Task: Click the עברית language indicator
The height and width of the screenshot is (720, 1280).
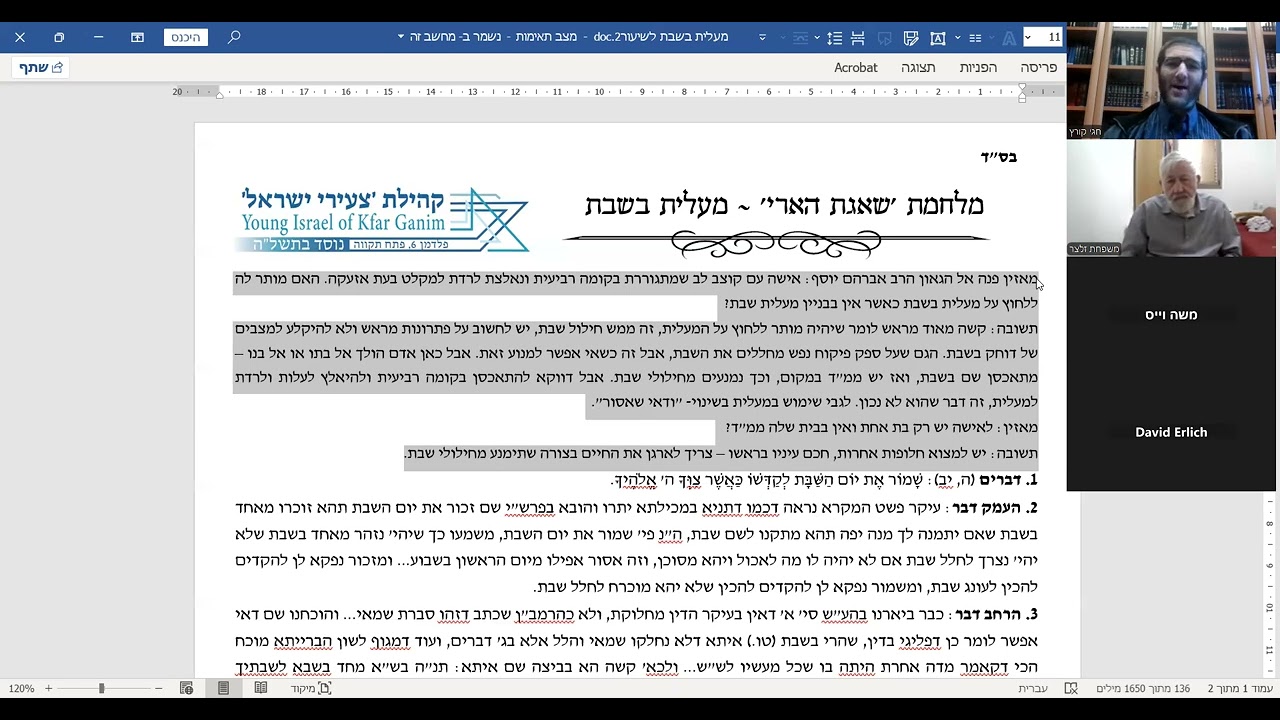Action: [1033, 688]
